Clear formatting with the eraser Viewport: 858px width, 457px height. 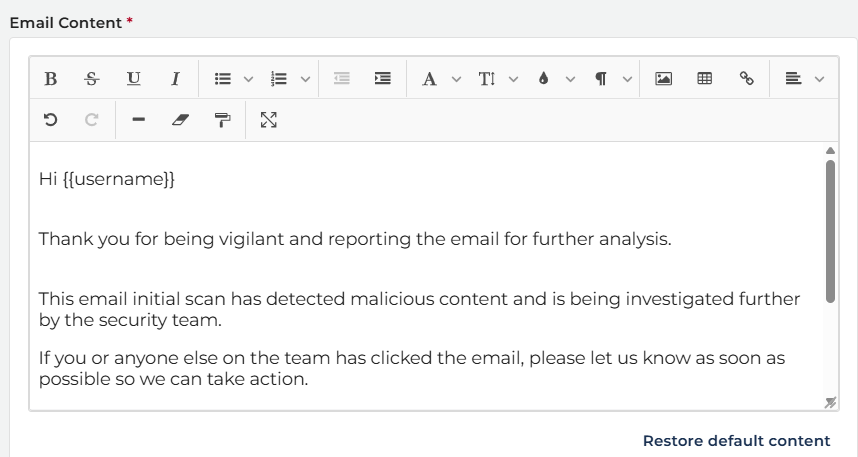pyautogui.click(x=180, y=120)
